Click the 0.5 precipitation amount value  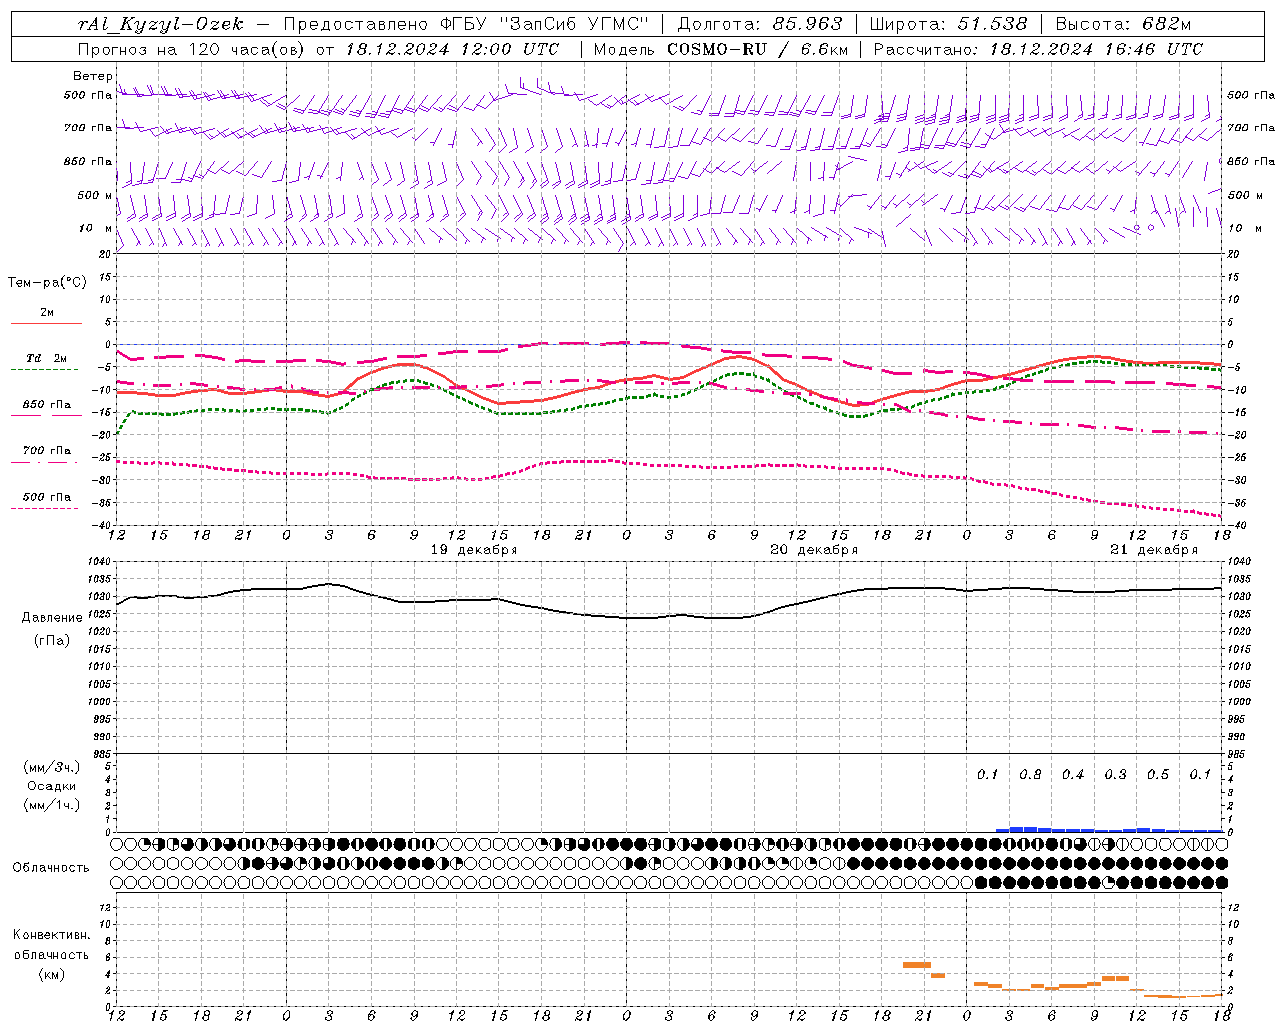click(x=1158, y=774)
